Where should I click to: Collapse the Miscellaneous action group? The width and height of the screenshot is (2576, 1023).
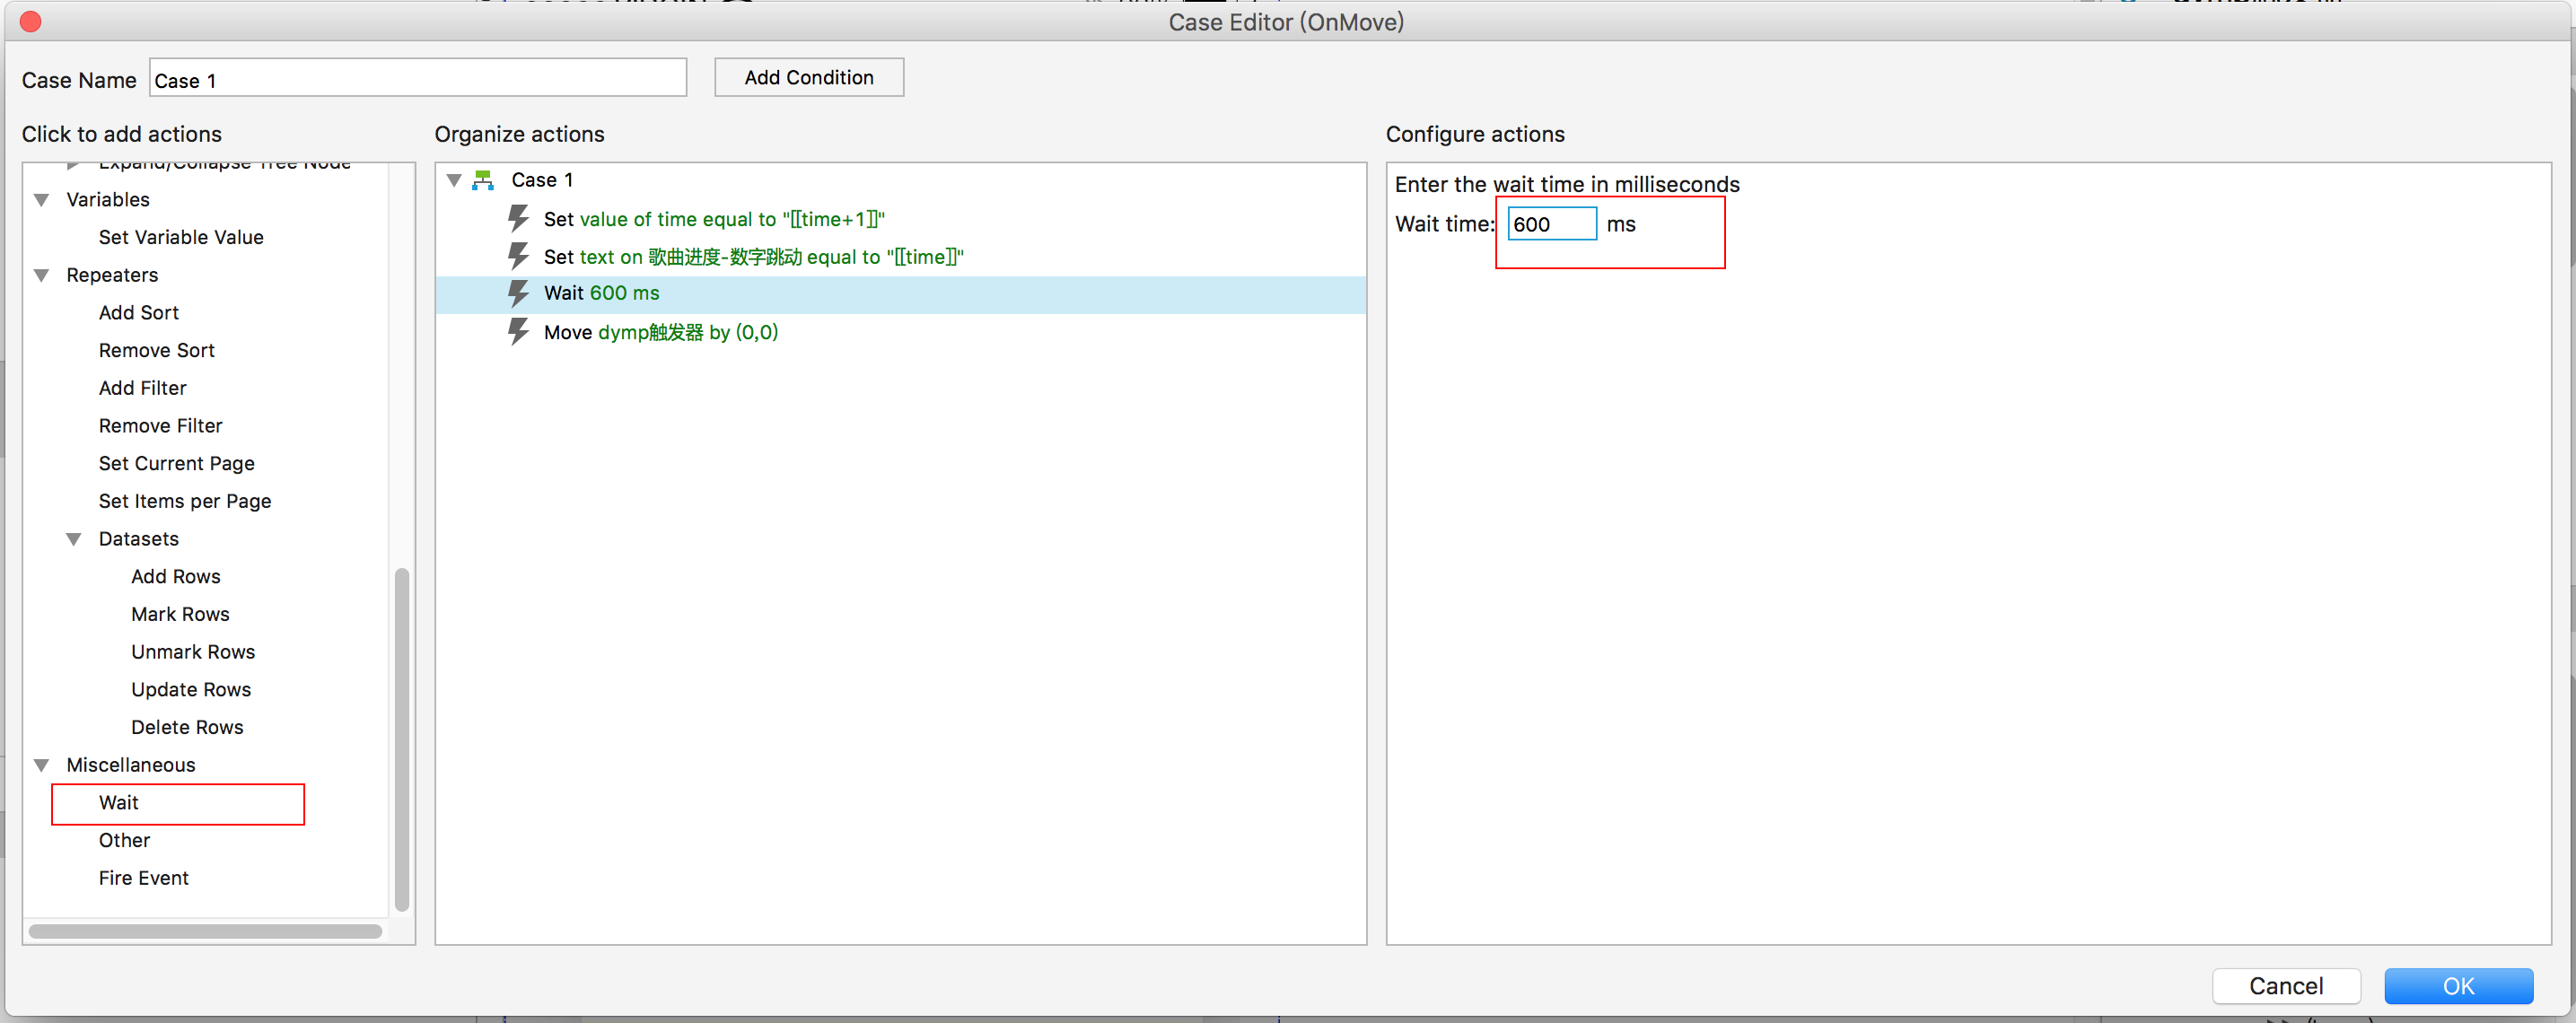pos(42,765)
